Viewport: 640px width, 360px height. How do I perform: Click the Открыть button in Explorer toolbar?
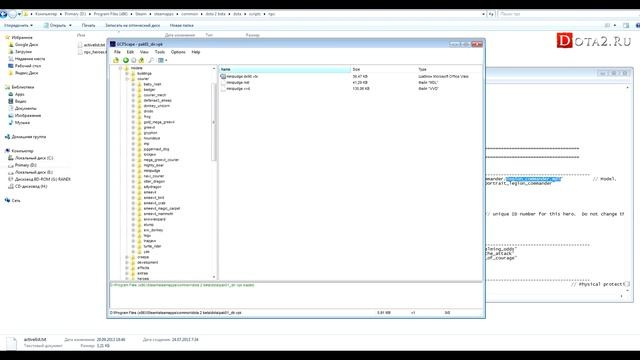click(x=58, y=25)
